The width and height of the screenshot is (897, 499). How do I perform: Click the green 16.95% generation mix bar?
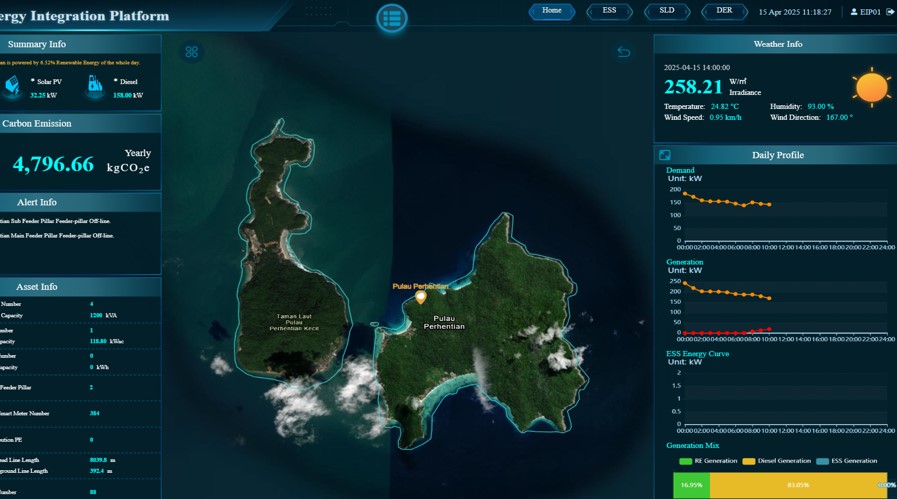[x=690, y=485]
